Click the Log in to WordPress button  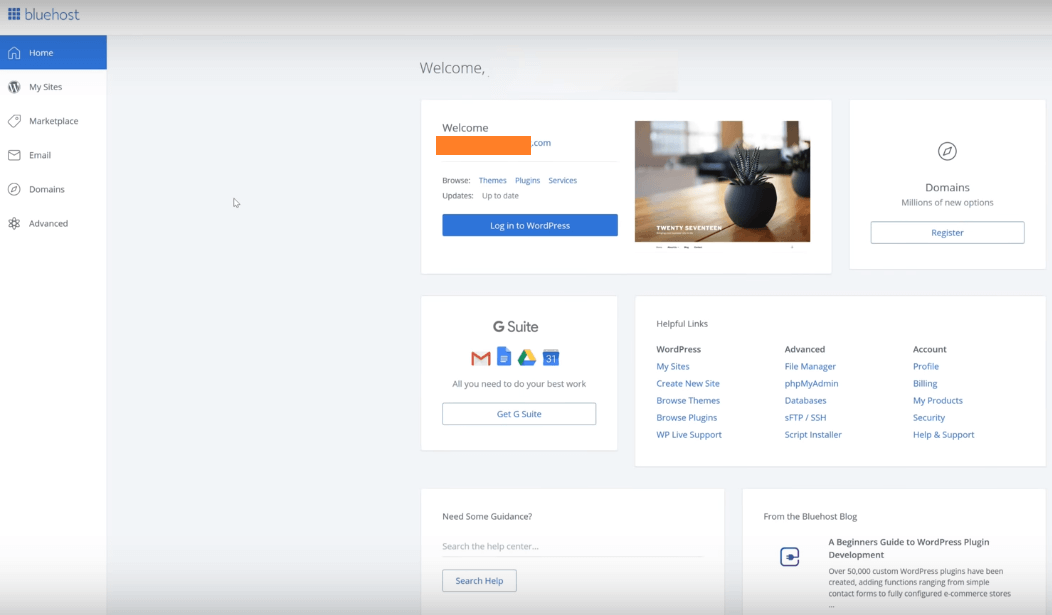point(529,225)
